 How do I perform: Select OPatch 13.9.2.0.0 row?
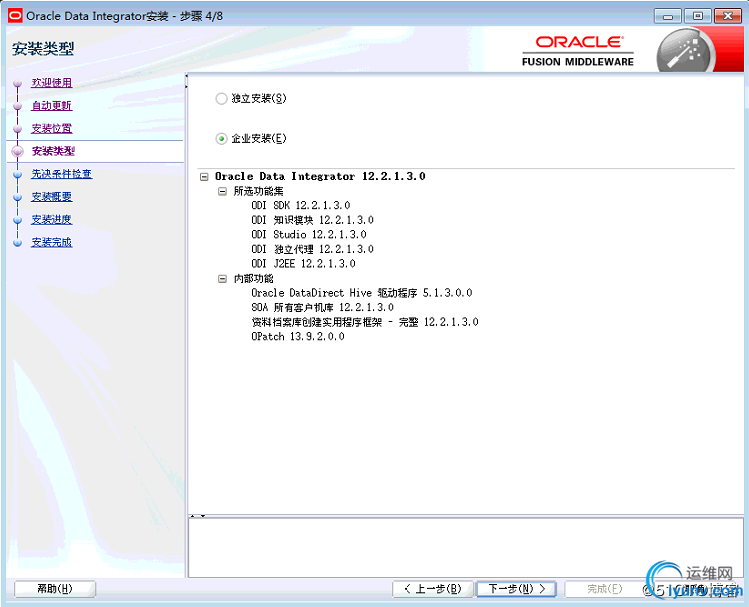[298, 337]
